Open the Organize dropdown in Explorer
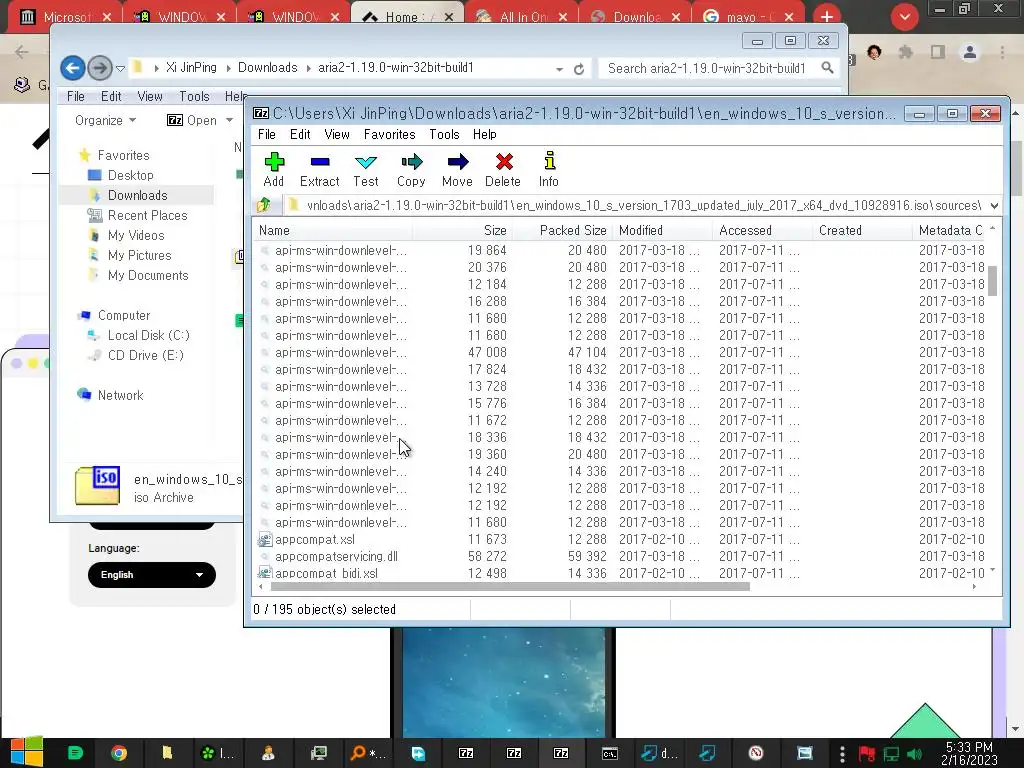The width and height of the screenshot is (1024, 768). pos(105,120)
